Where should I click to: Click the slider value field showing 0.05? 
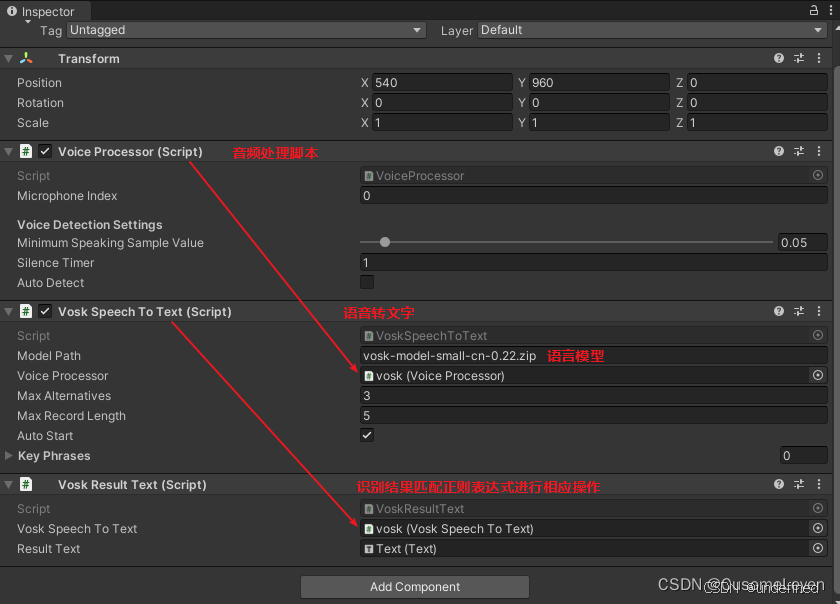[802, 242]
